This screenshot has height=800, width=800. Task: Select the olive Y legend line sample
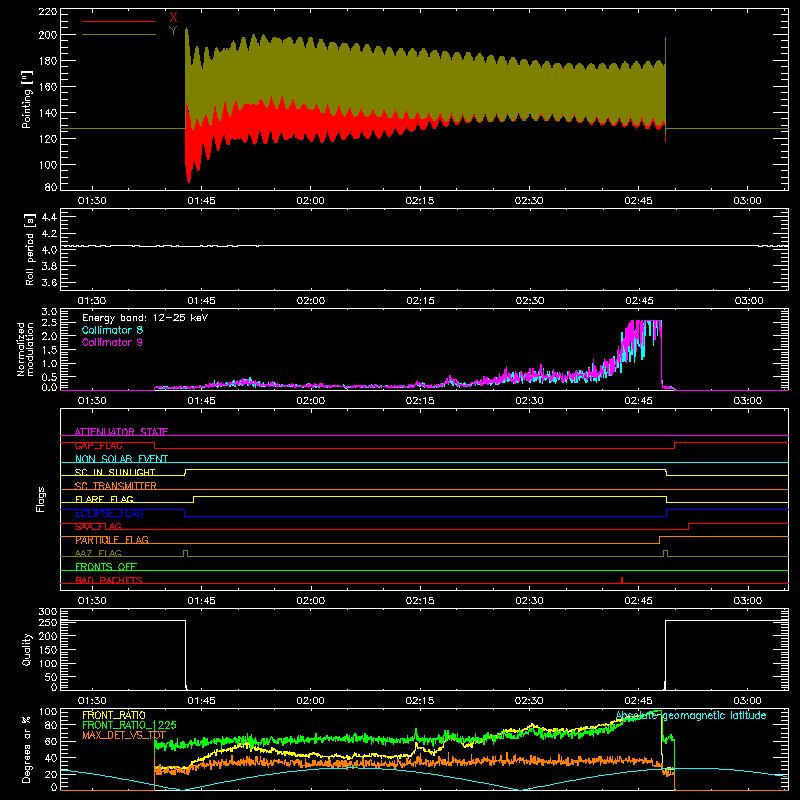pos(119,35)
